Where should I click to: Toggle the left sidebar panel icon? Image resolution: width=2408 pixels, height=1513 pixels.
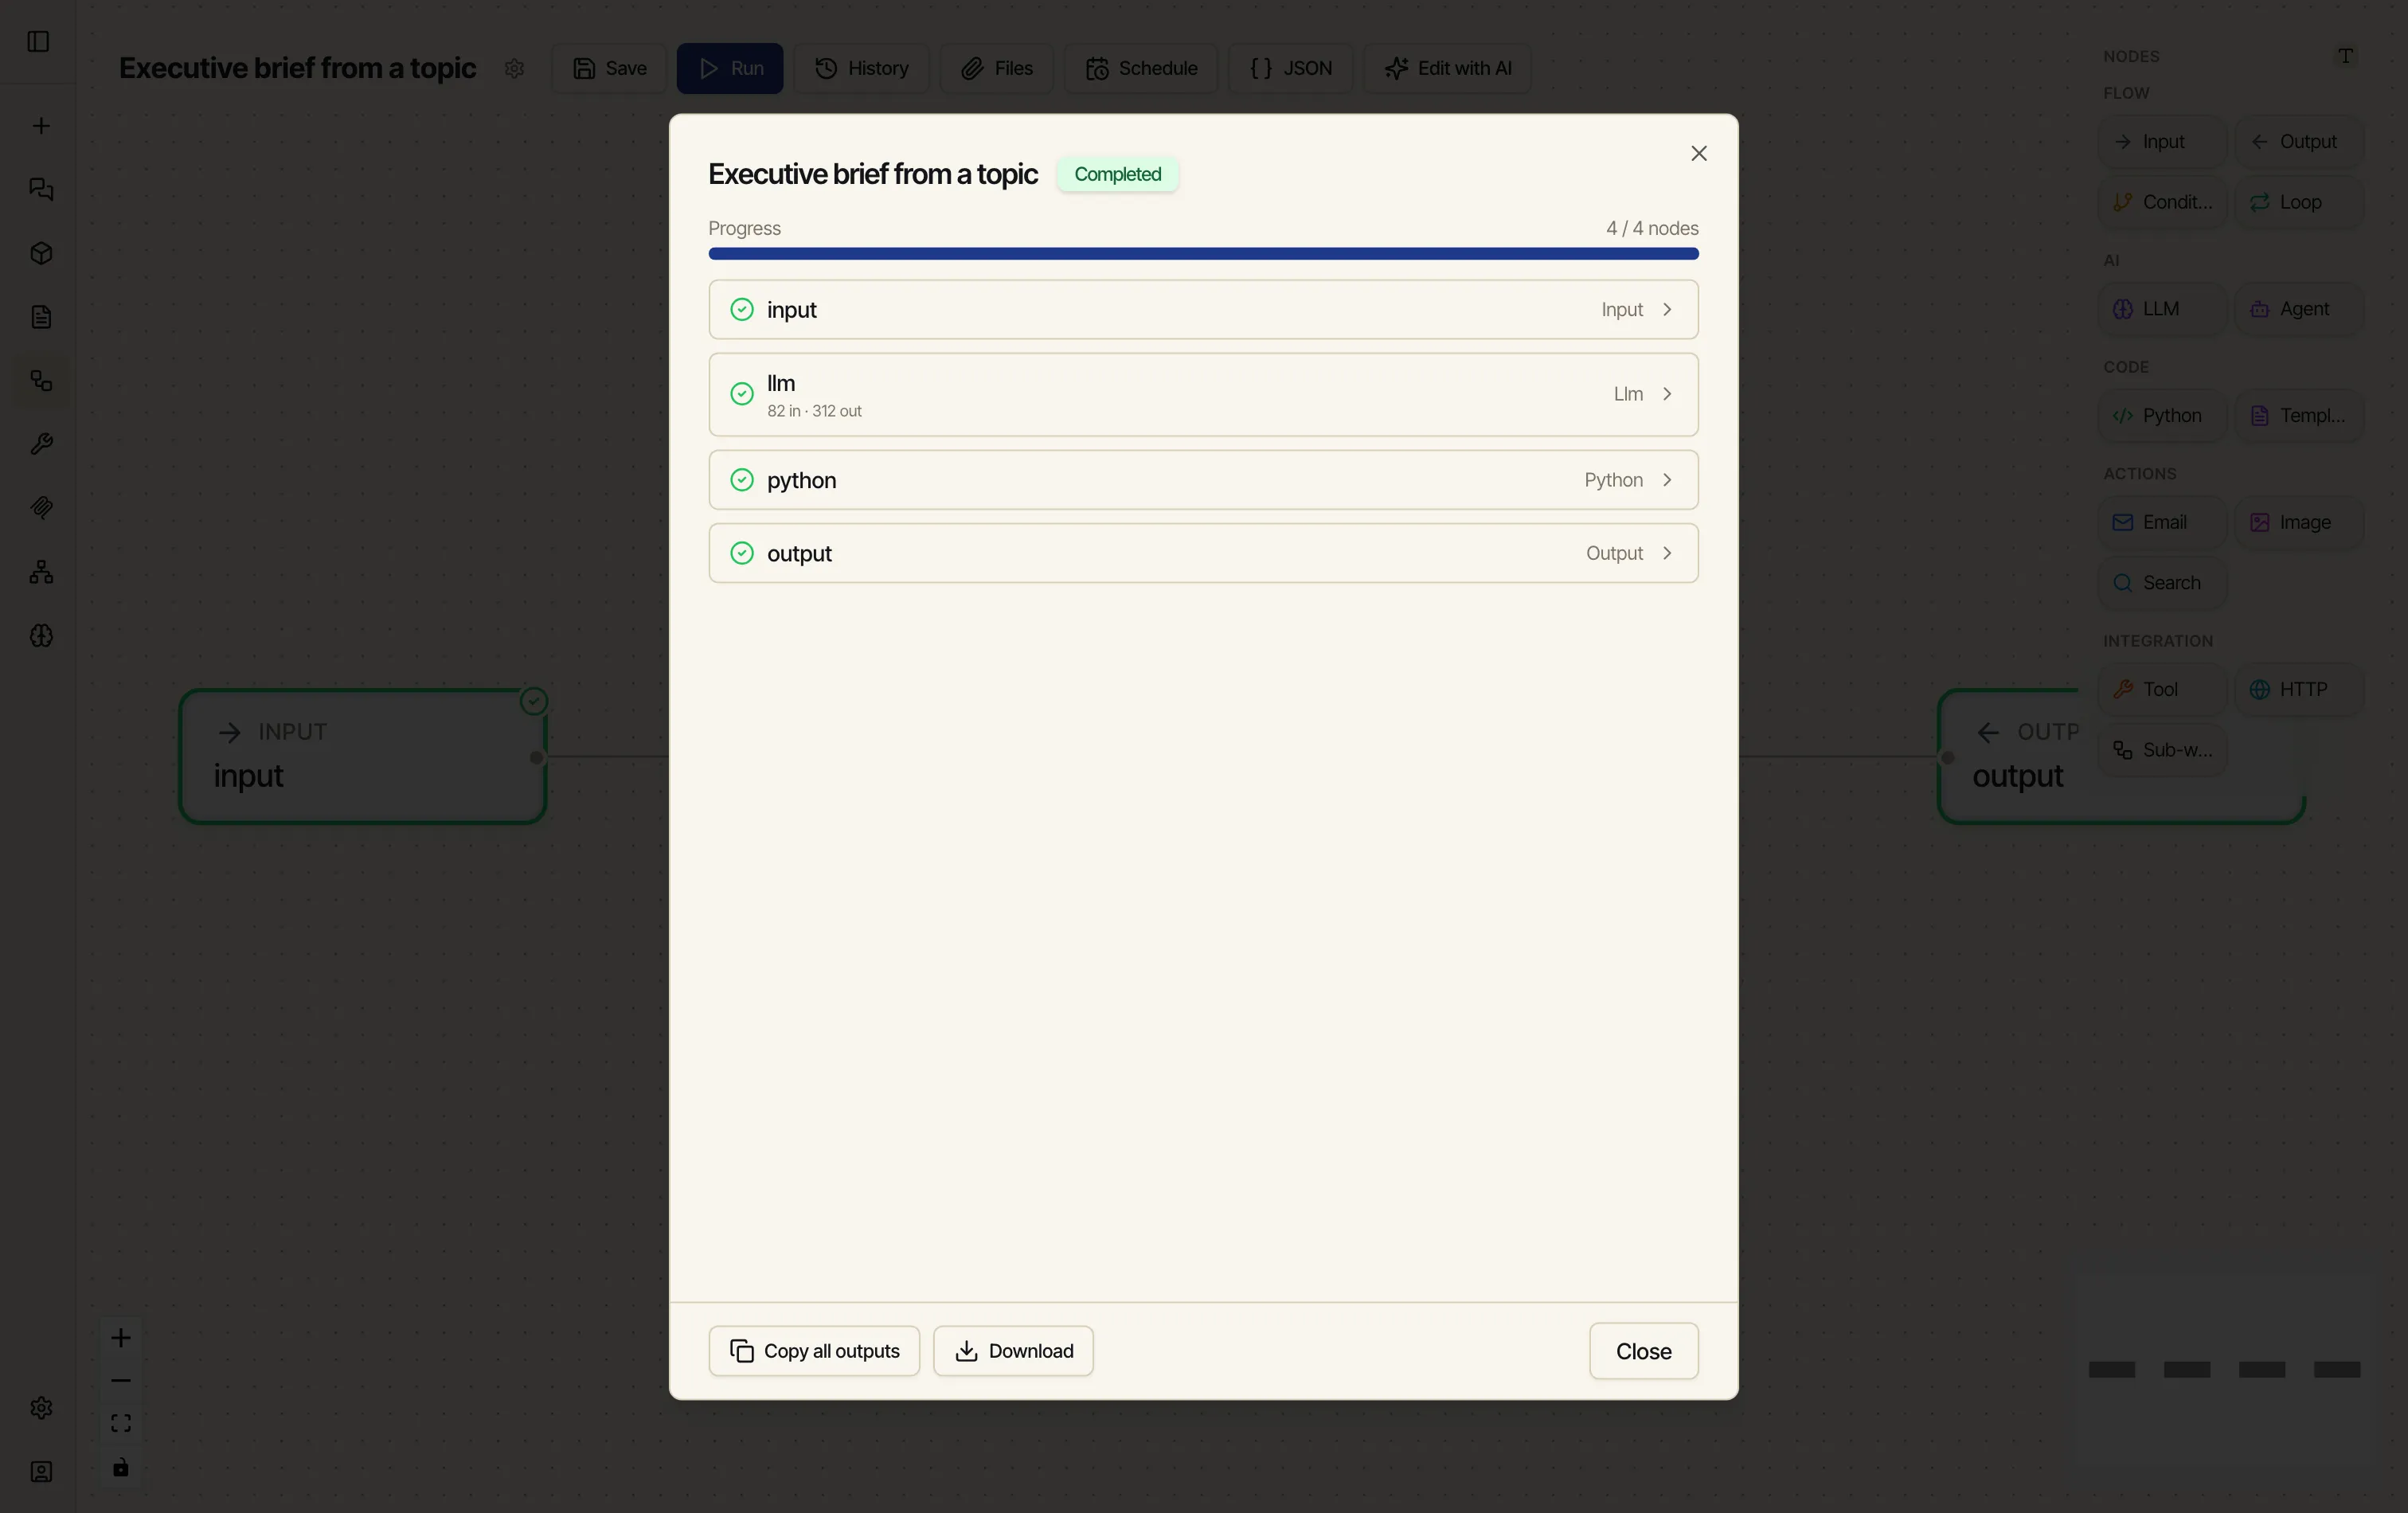[x=38, y=41]
